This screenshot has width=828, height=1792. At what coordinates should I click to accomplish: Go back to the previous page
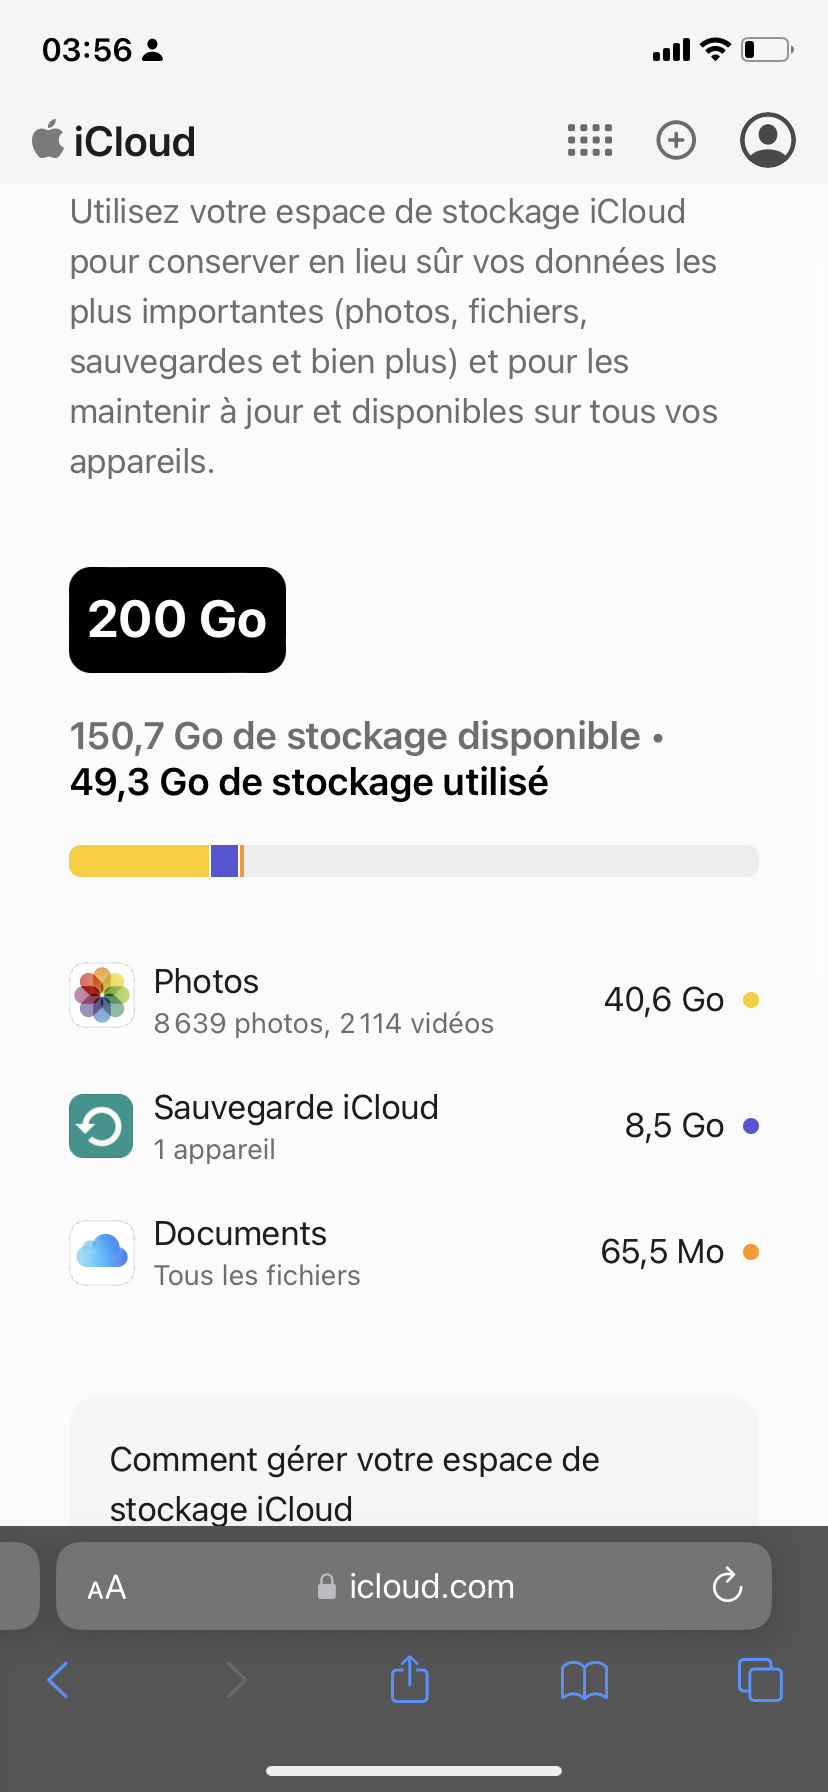coord(58,1680)
